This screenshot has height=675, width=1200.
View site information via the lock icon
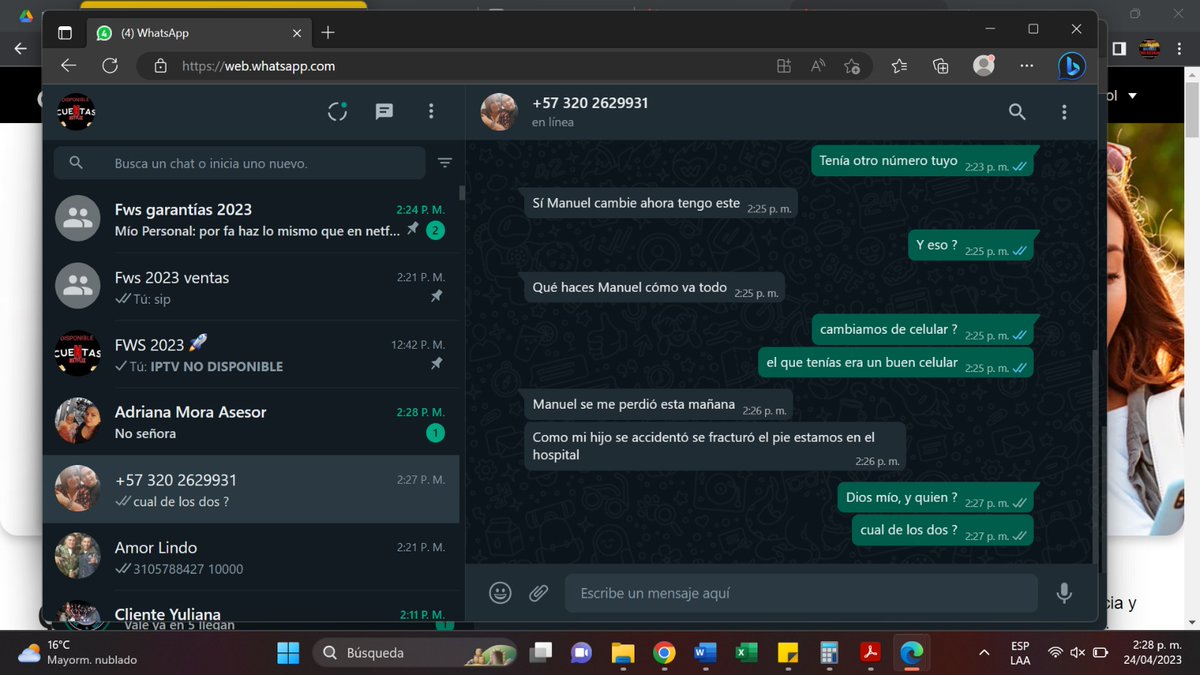coord(160,66)
